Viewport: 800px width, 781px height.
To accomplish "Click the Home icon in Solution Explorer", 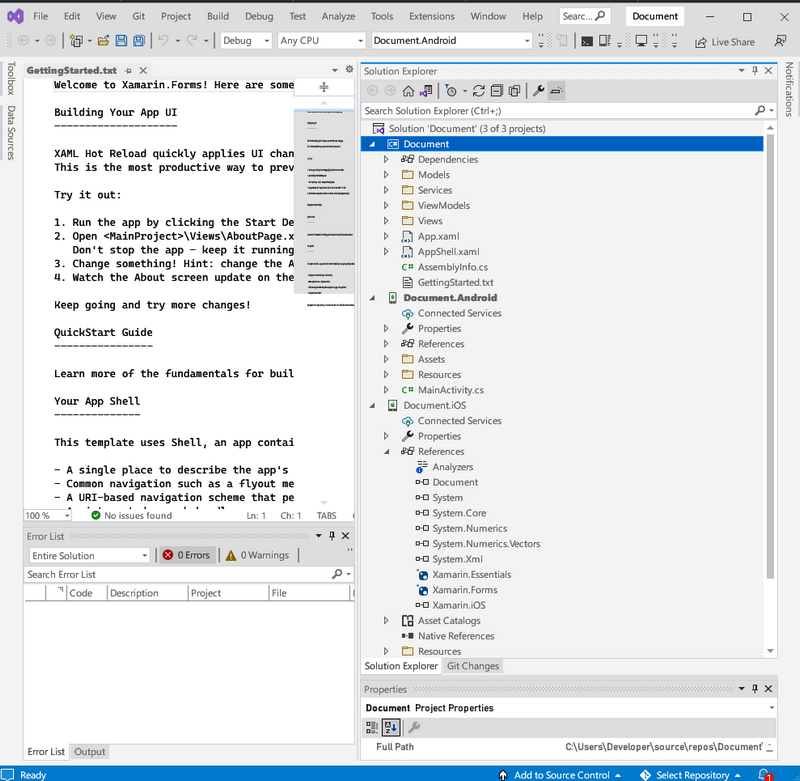I will (x=408, y=91).
